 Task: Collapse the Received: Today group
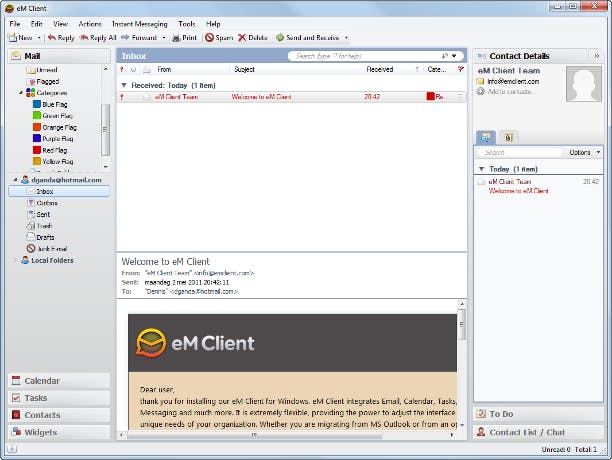124,85
